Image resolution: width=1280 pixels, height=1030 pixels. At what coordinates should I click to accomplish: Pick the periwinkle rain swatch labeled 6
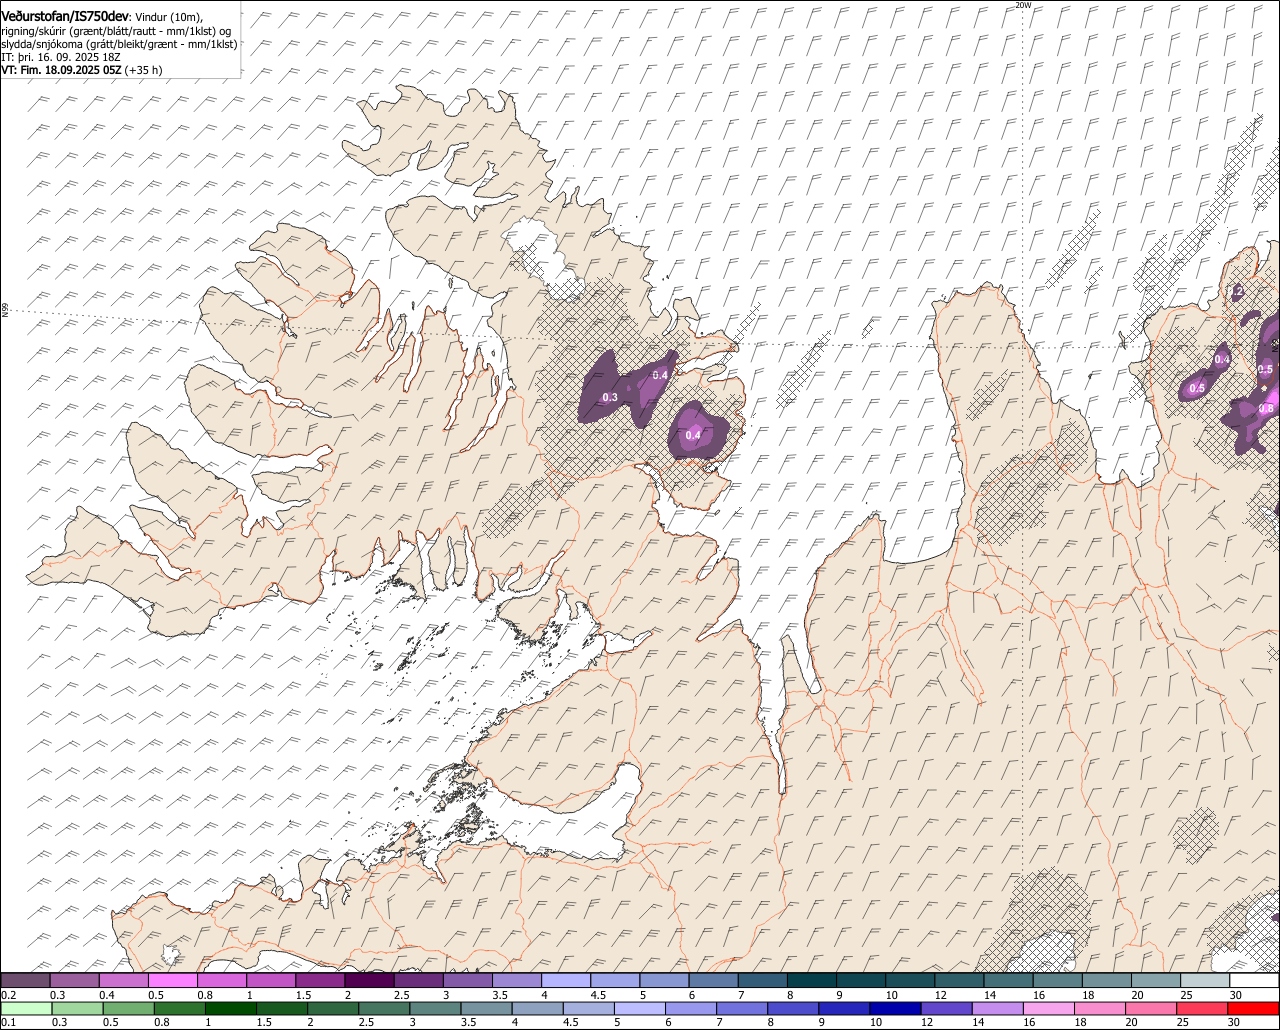coord(690,1008)
